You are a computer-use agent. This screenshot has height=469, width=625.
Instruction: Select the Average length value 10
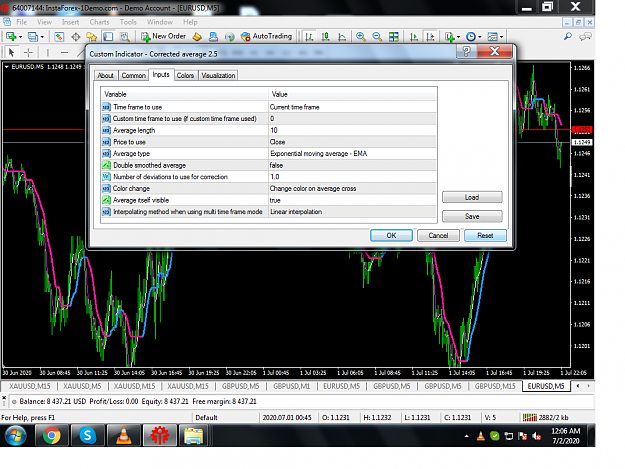click(x=353, y=130)
